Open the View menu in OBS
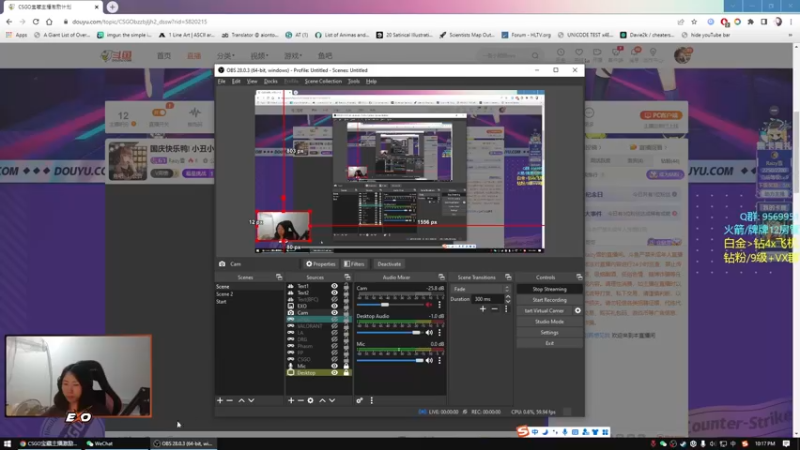The width and height of the screenshot is (800, 450). [252, 81]
